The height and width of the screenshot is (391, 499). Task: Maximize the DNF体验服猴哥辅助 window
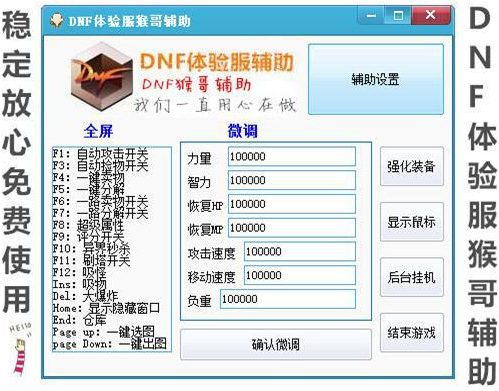pos(398,15)
